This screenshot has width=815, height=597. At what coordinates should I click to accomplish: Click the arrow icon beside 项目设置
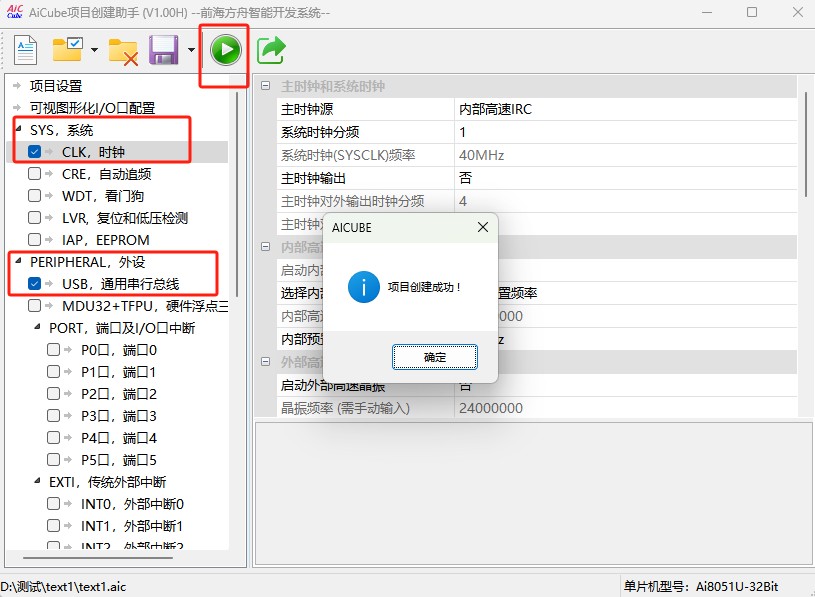coord(17,85)
